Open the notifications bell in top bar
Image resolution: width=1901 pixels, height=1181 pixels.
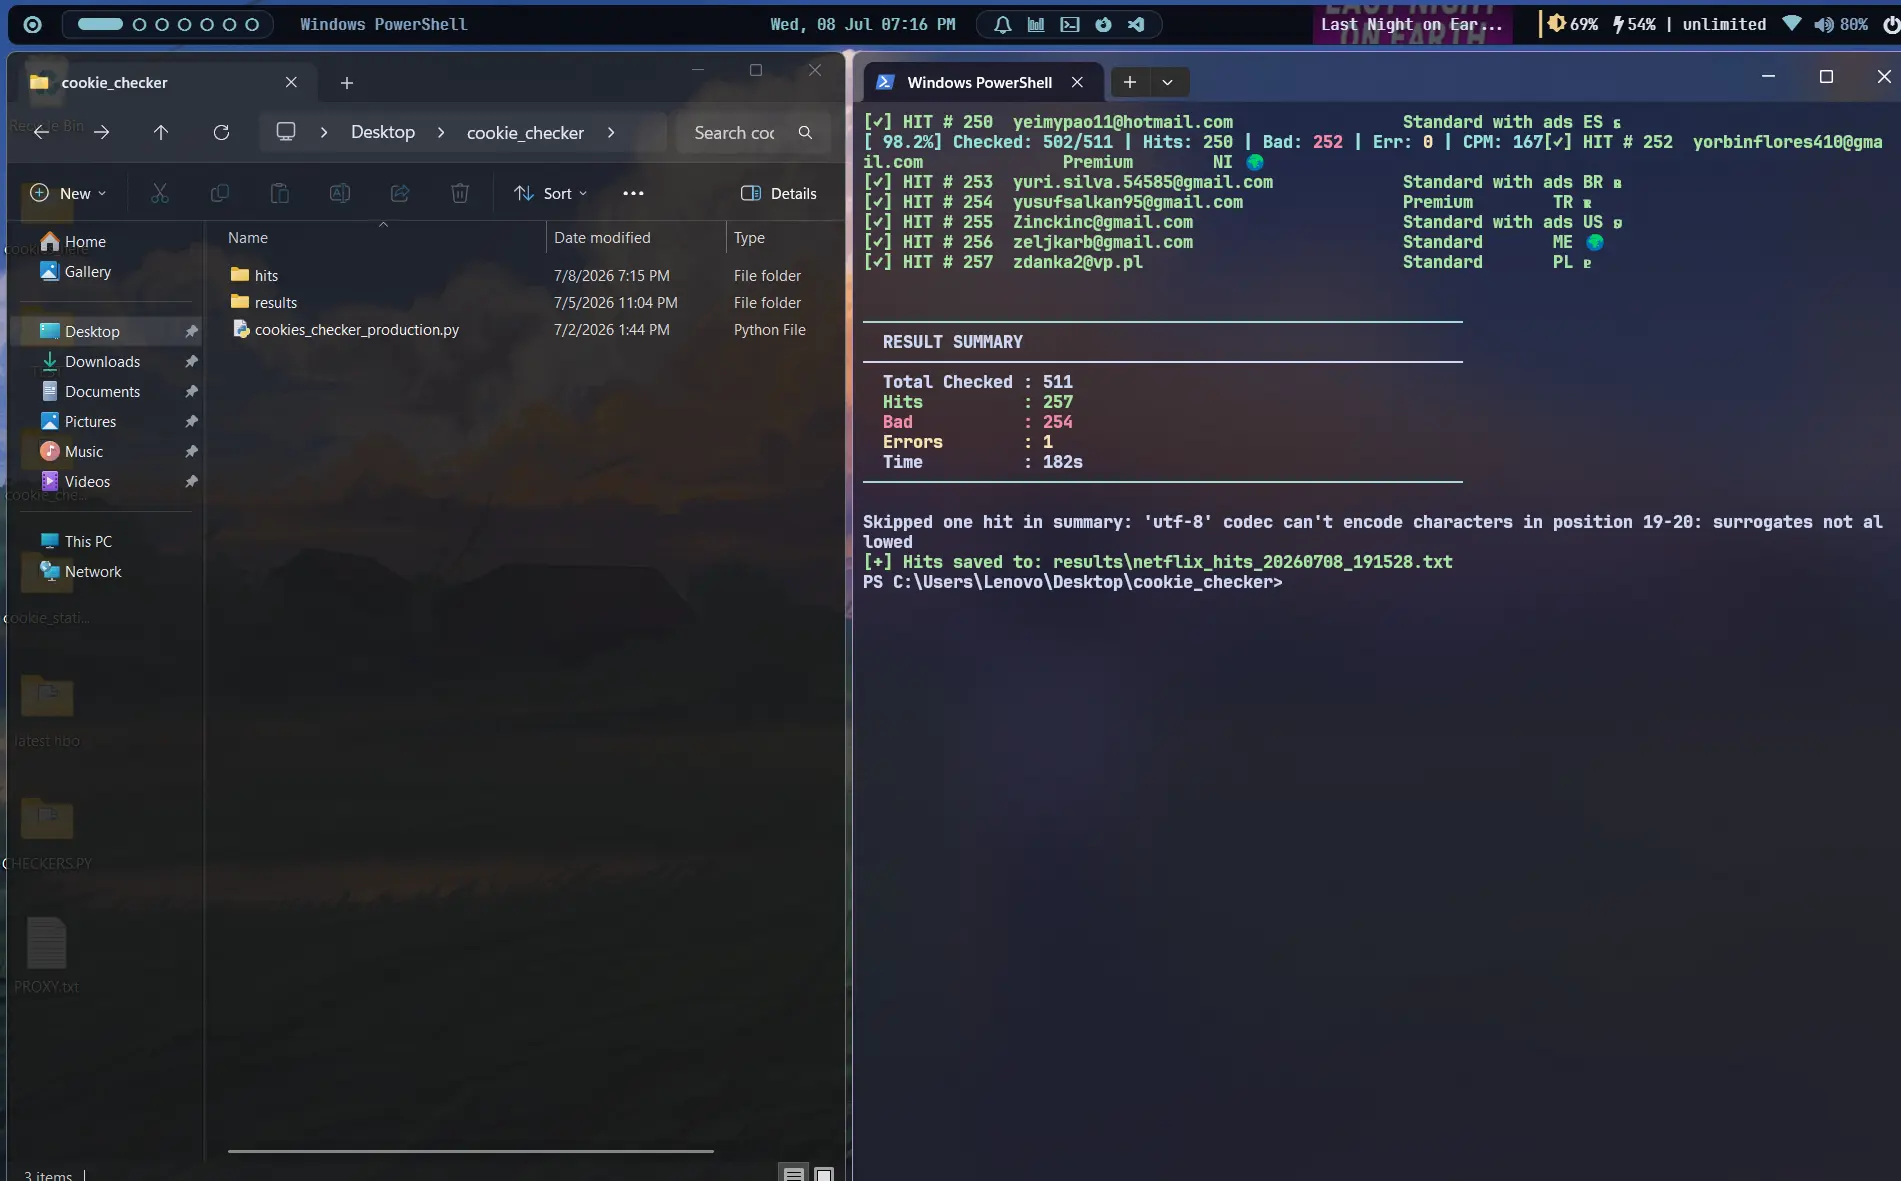coord(1002,24)
